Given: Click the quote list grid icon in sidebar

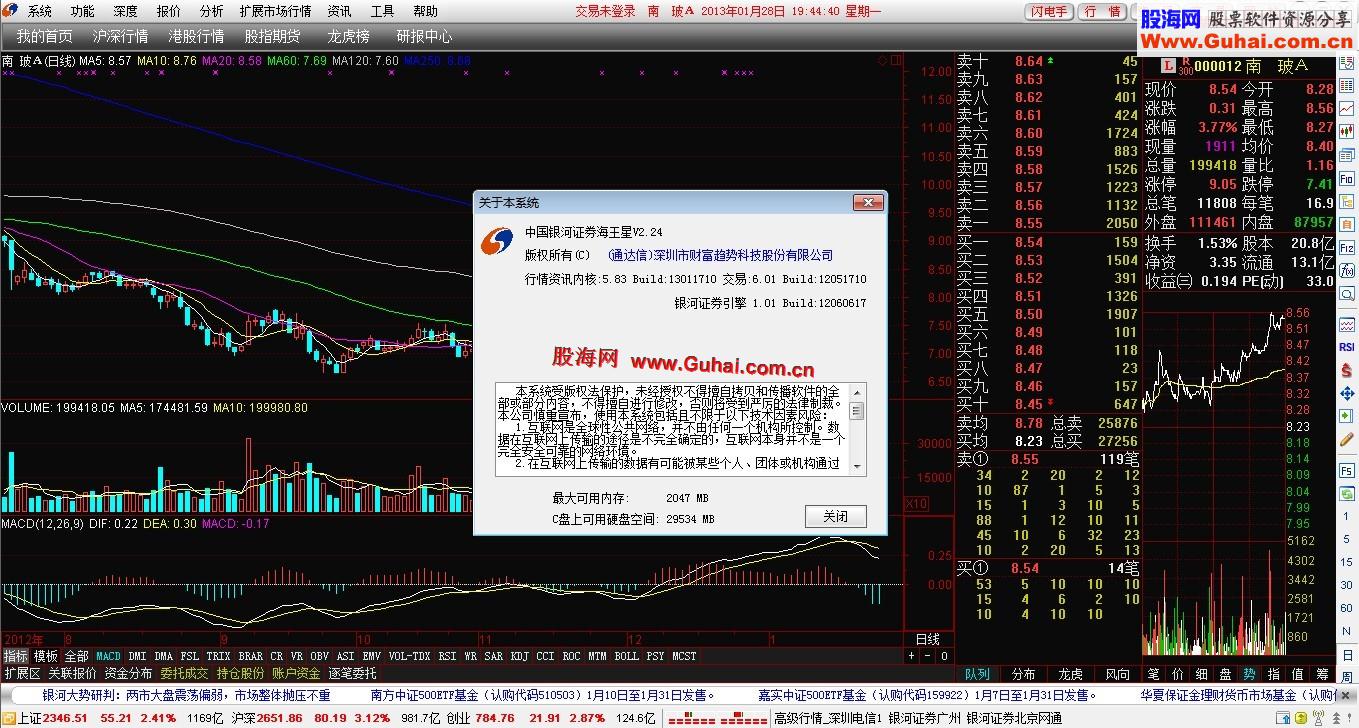Looking at the screenshot, I should click(x=1346, y=85).
